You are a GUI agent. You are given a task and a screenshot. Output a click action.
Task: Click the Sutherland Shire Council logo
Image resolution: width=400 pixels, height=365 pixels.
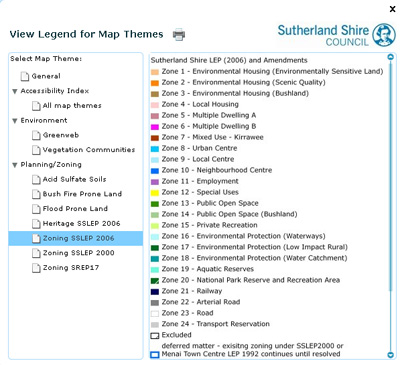point(337,35)
